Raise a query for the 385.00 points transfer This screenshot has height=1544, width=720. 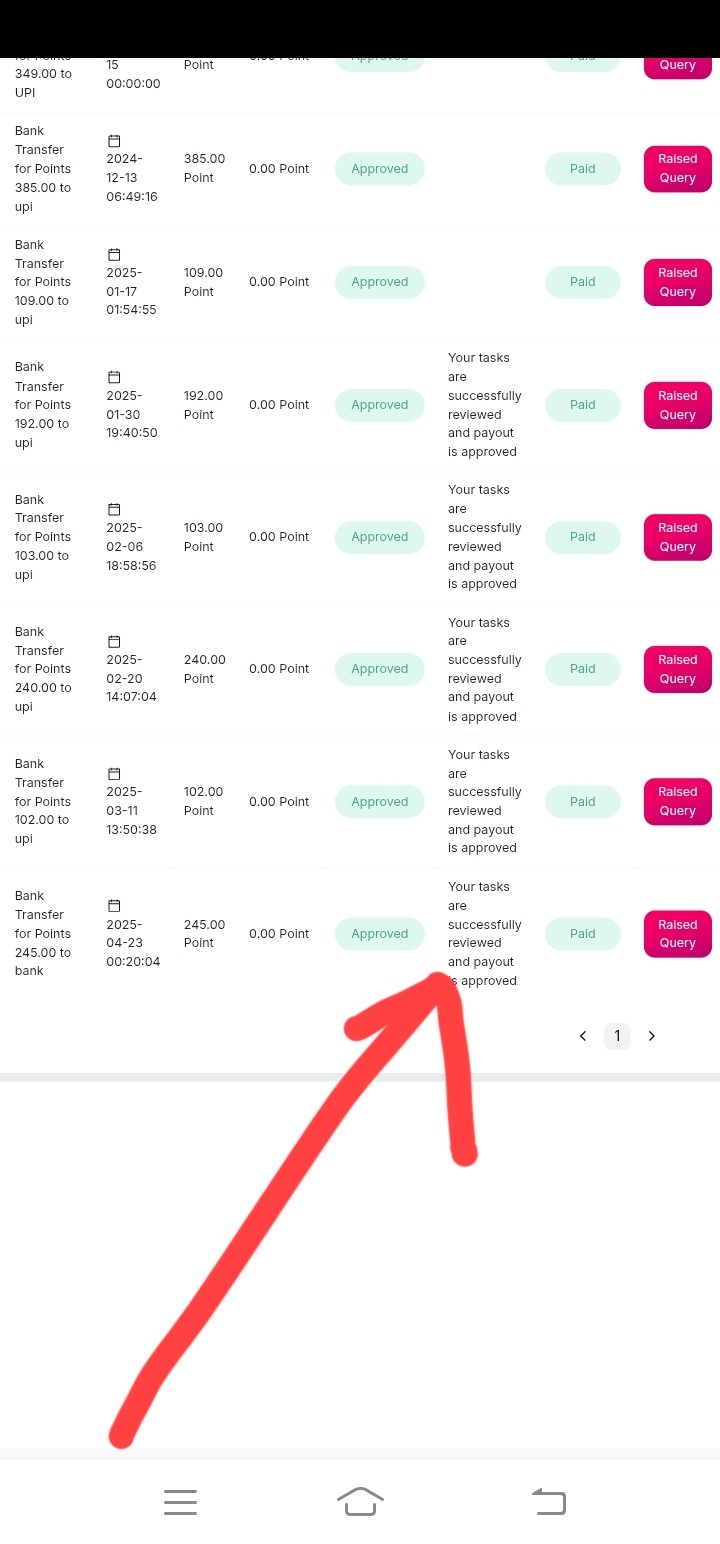(x=677, y=169)
